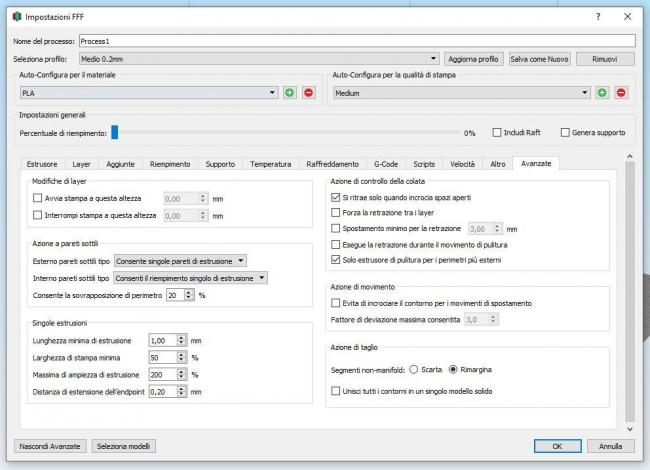650x470 pixels.
Task: Switch to the Riempimento tab
Action: coord(170,163)
